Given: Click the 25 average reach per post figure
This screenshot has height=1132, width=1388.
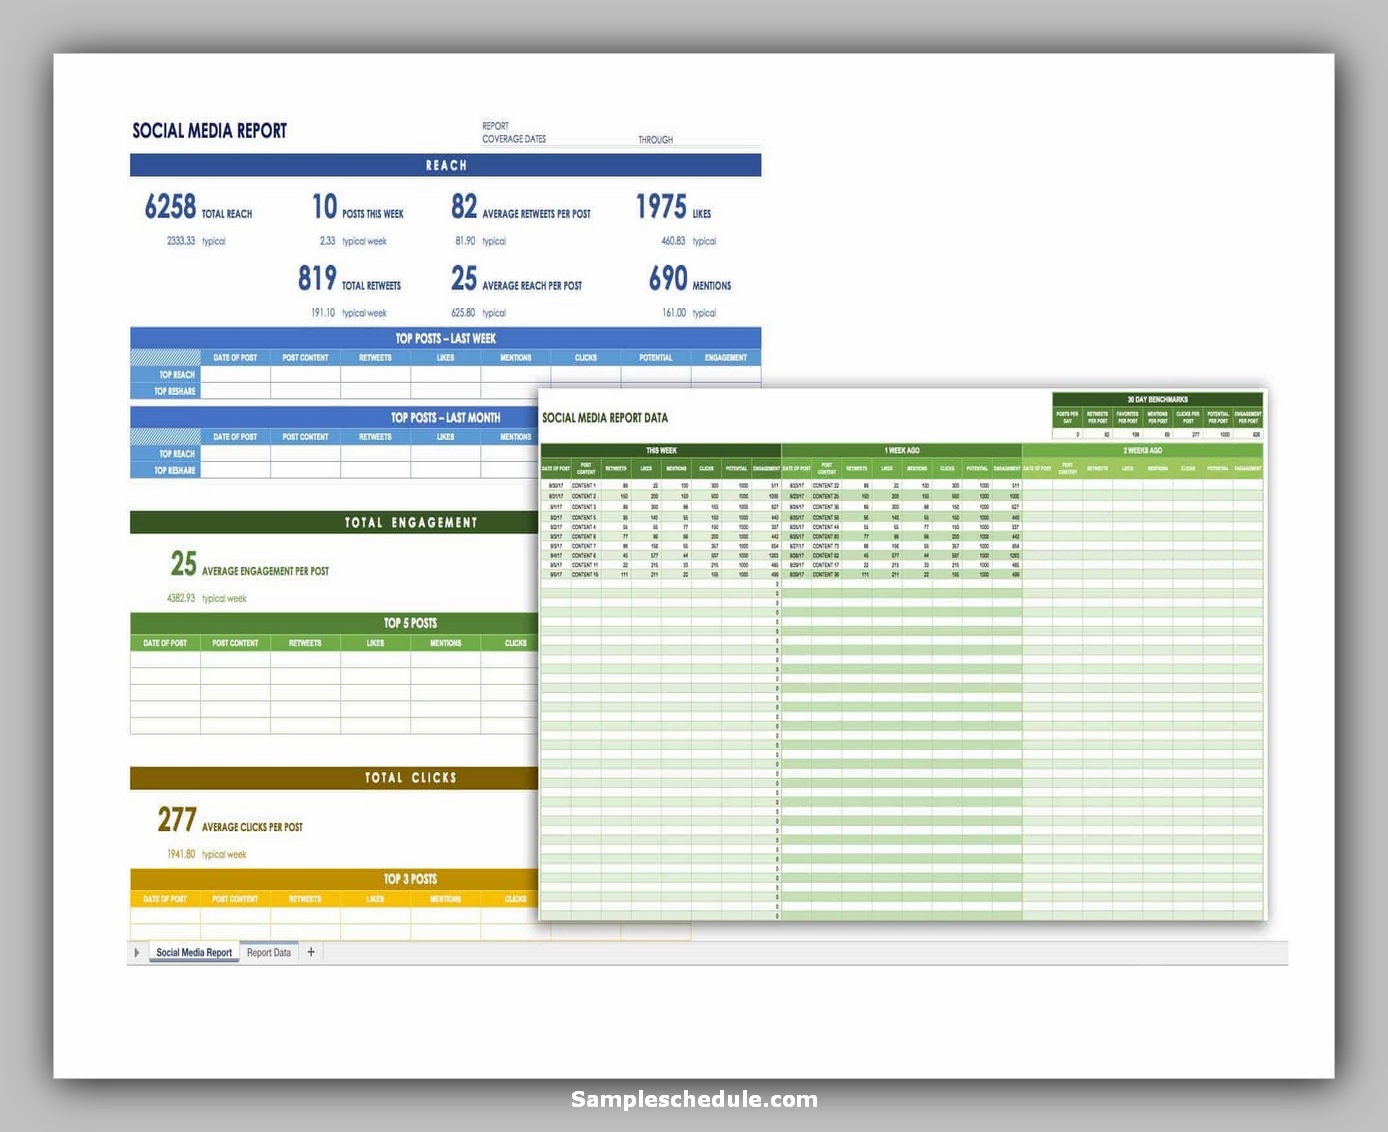Looking at the screenshot, I should coord(464,278).
